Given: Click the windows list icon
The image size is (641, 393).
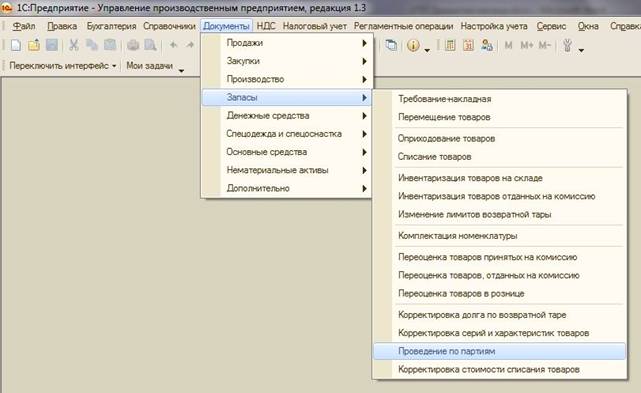Looking at the screenshot, I should point(391,45).
